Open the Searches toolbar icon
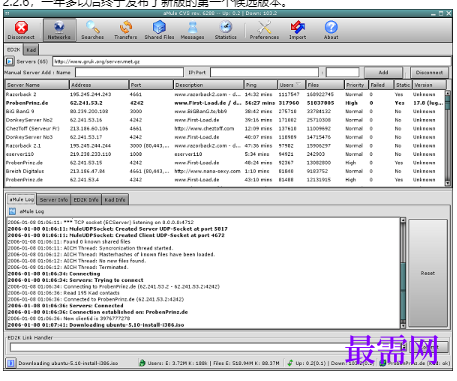457x381 pixels. coord(92,30)
